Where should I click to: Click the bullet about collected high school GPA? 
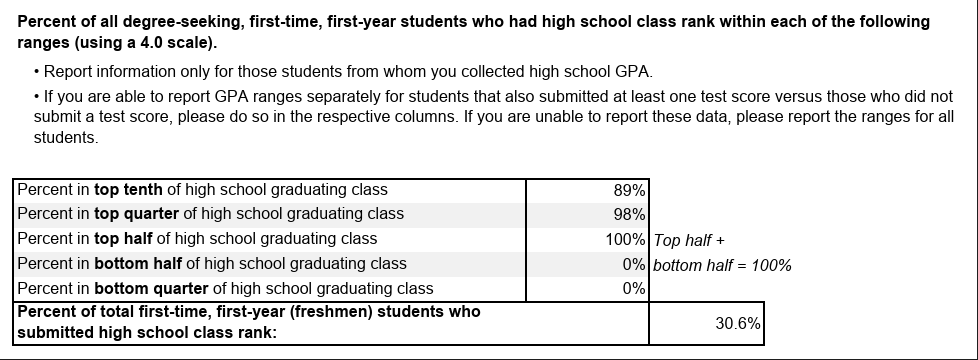click(x=344, y=72)
